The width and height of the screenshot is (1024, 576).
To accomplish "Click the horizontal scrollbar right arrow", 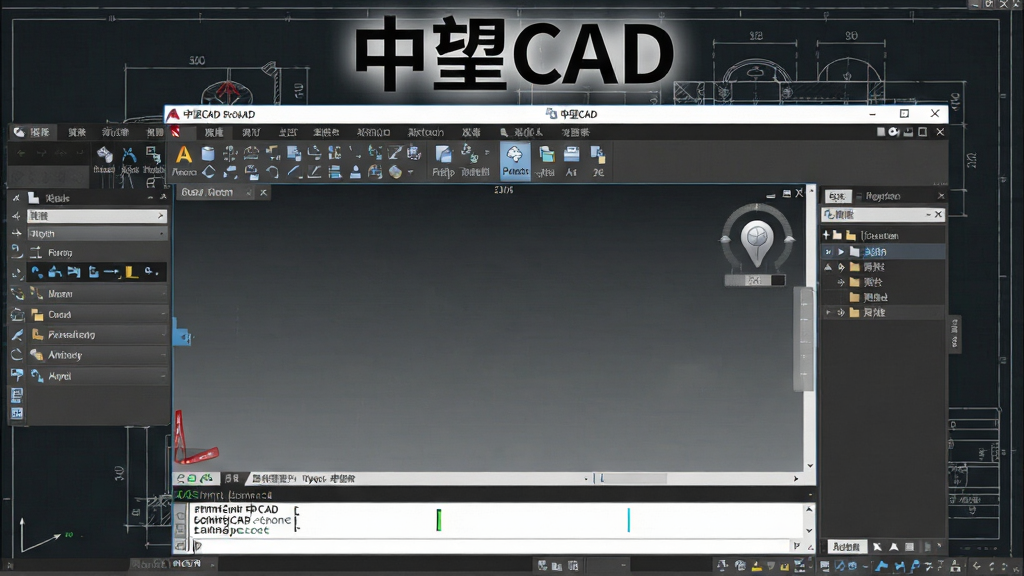I will [x=795, y=478].
